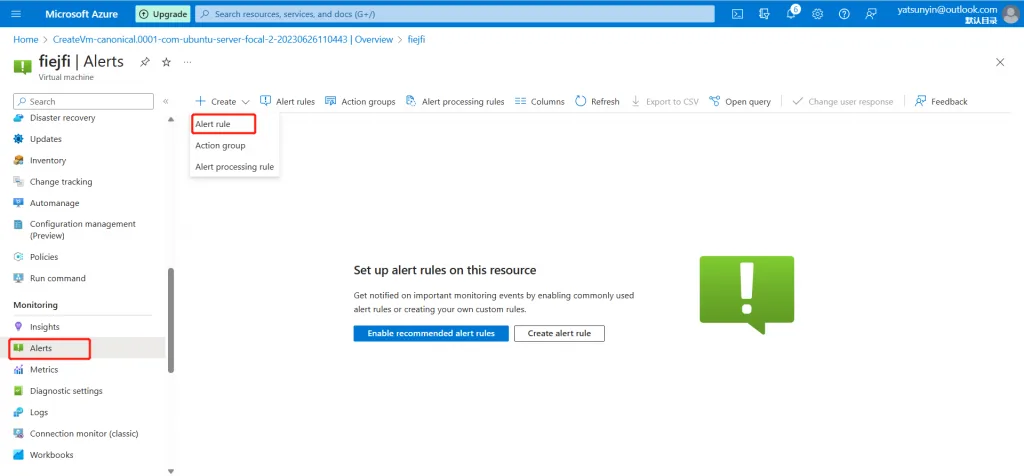Open the more options ellipsis next to title
Viewport: 1024px width, 476px height.
coord(187,62)
